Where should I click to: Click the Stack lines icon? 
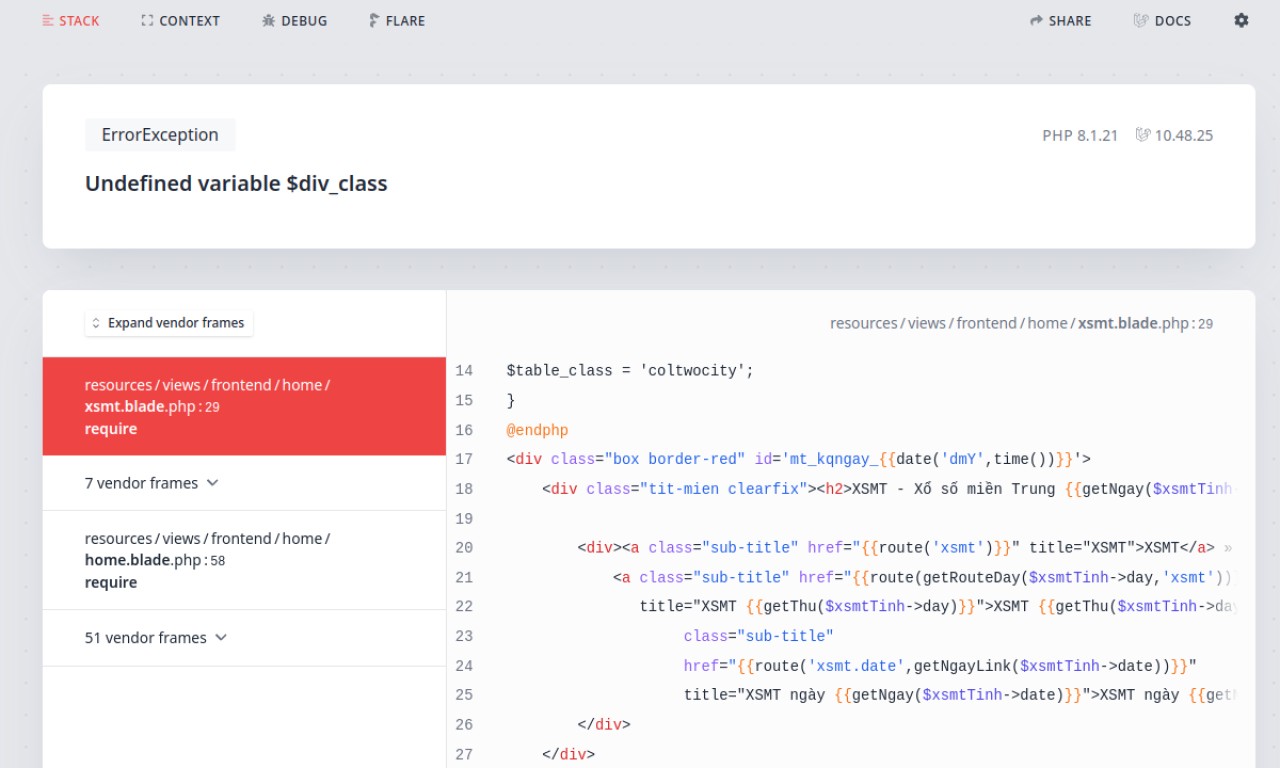[x=48, y=20]
